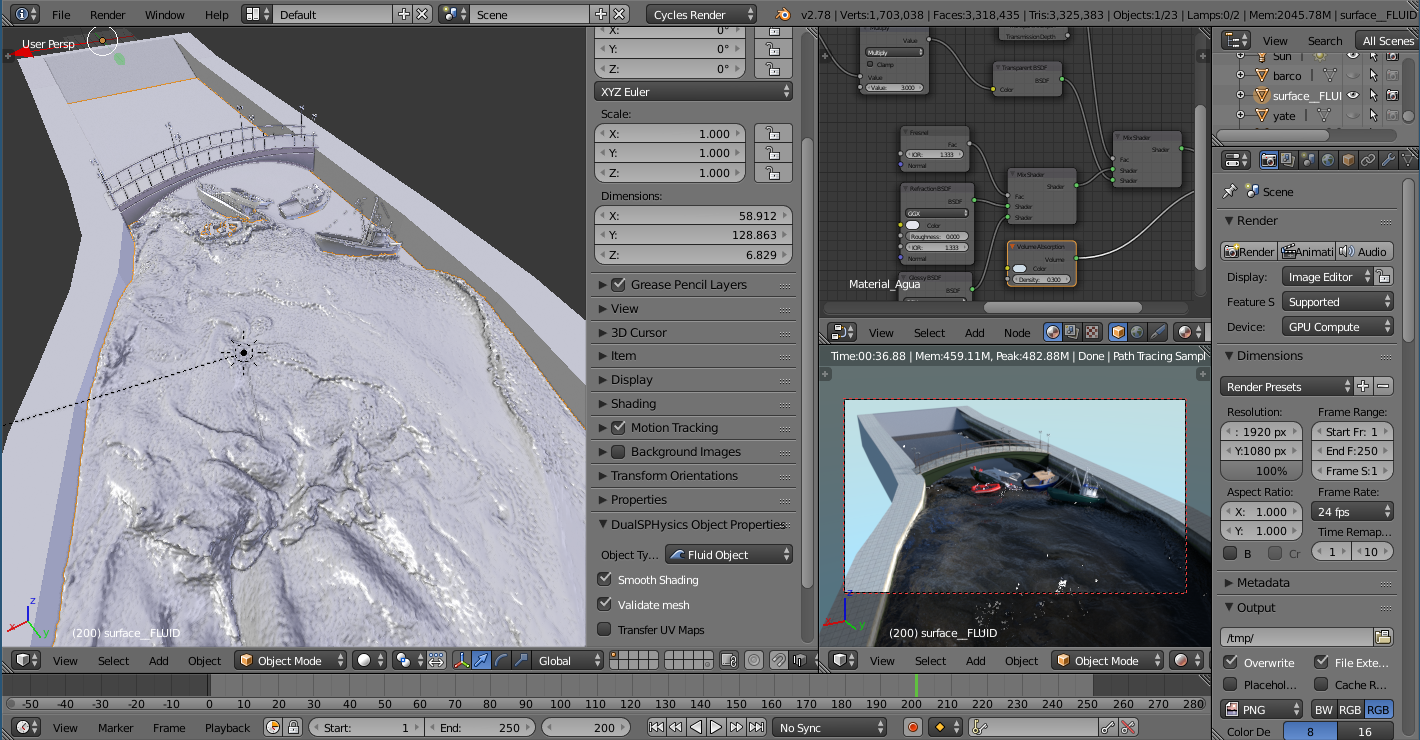Open the Render menu in top bar
Viewport: 1420px width, 740px height.
pyautogui.click(x=107, y=15)
